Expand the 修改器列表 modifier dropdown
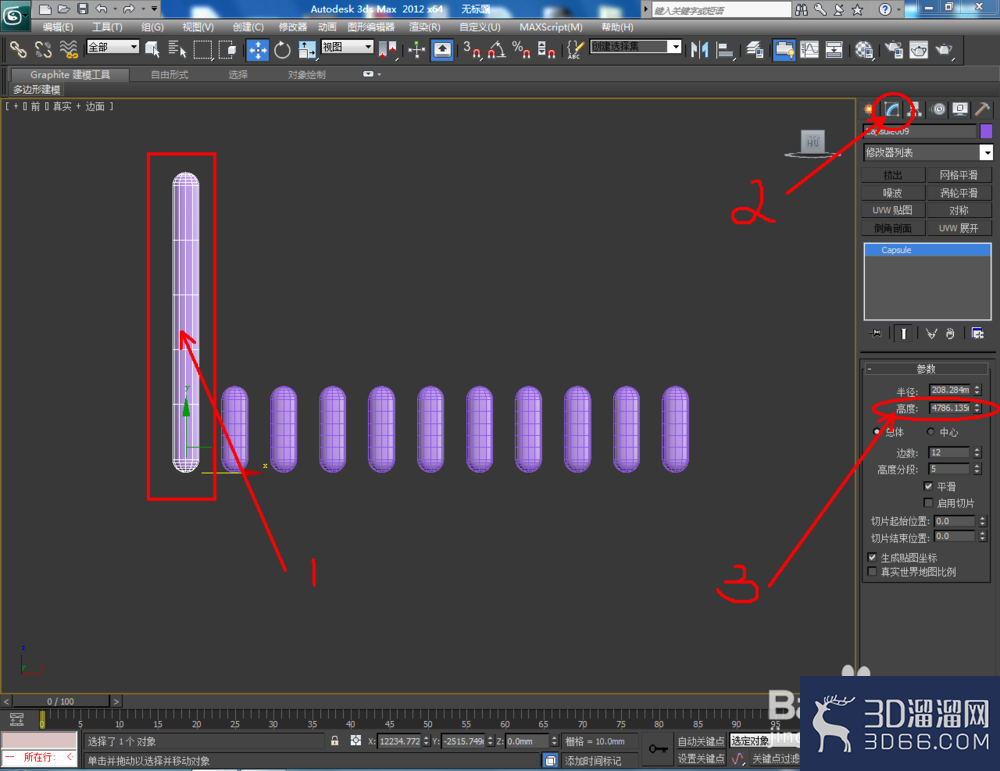The height and width of the screenshot is (771, 1000). tap(986, 152)
